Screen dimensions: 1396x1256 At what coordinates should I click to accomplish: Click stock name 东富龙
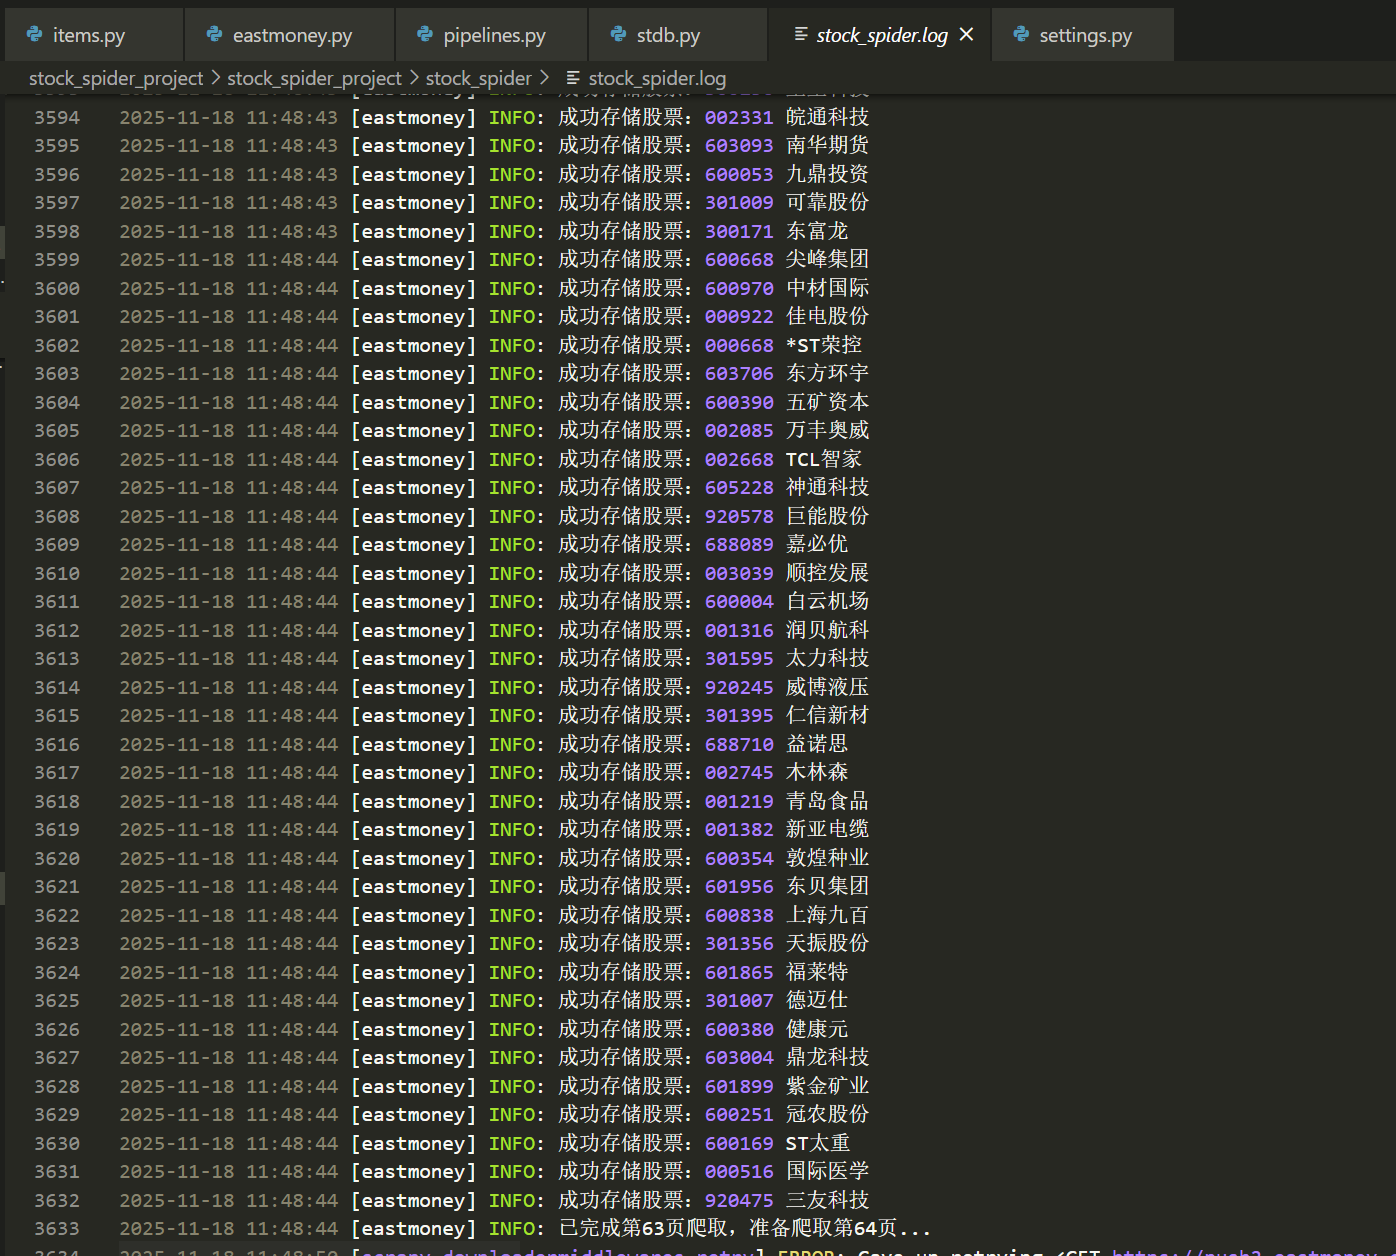point(817,232)
